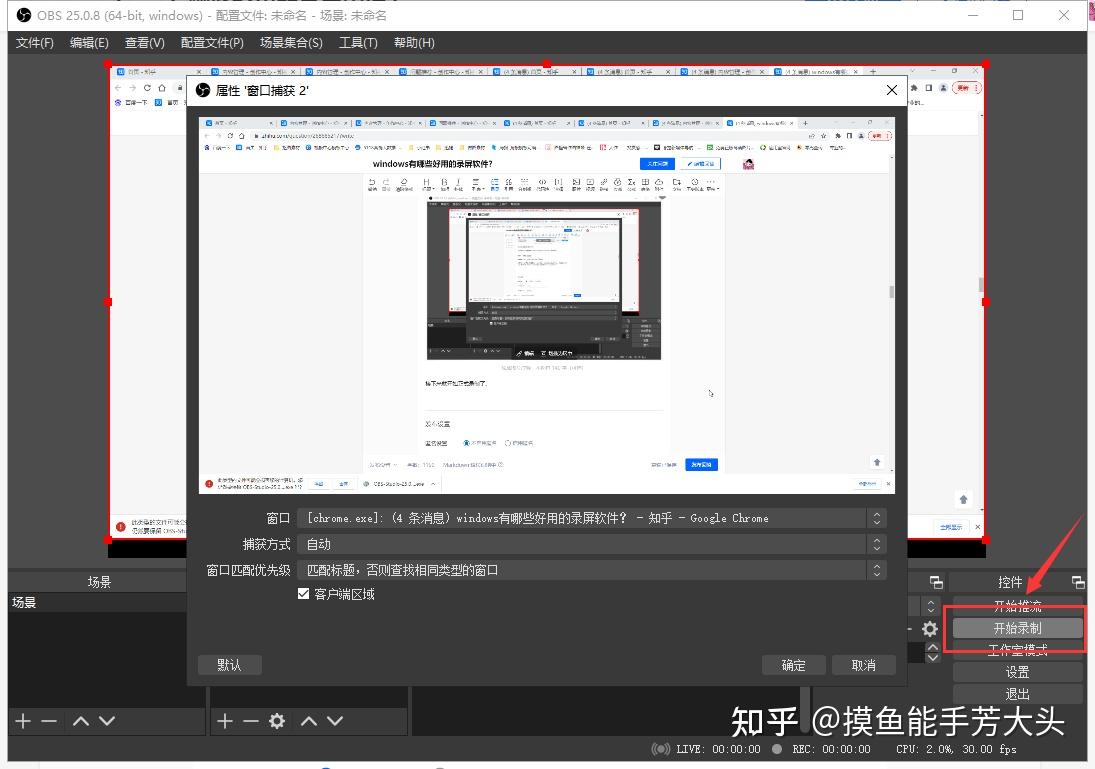Click the 默认 defaults button
Image resolution: width=1095 pixels, height=769 pixels.
pos(230,665)
